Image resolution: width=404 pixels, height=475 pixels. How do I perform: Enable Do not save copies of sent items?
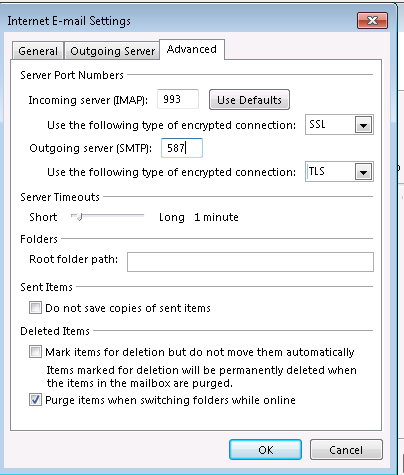(x=35, y=308)
